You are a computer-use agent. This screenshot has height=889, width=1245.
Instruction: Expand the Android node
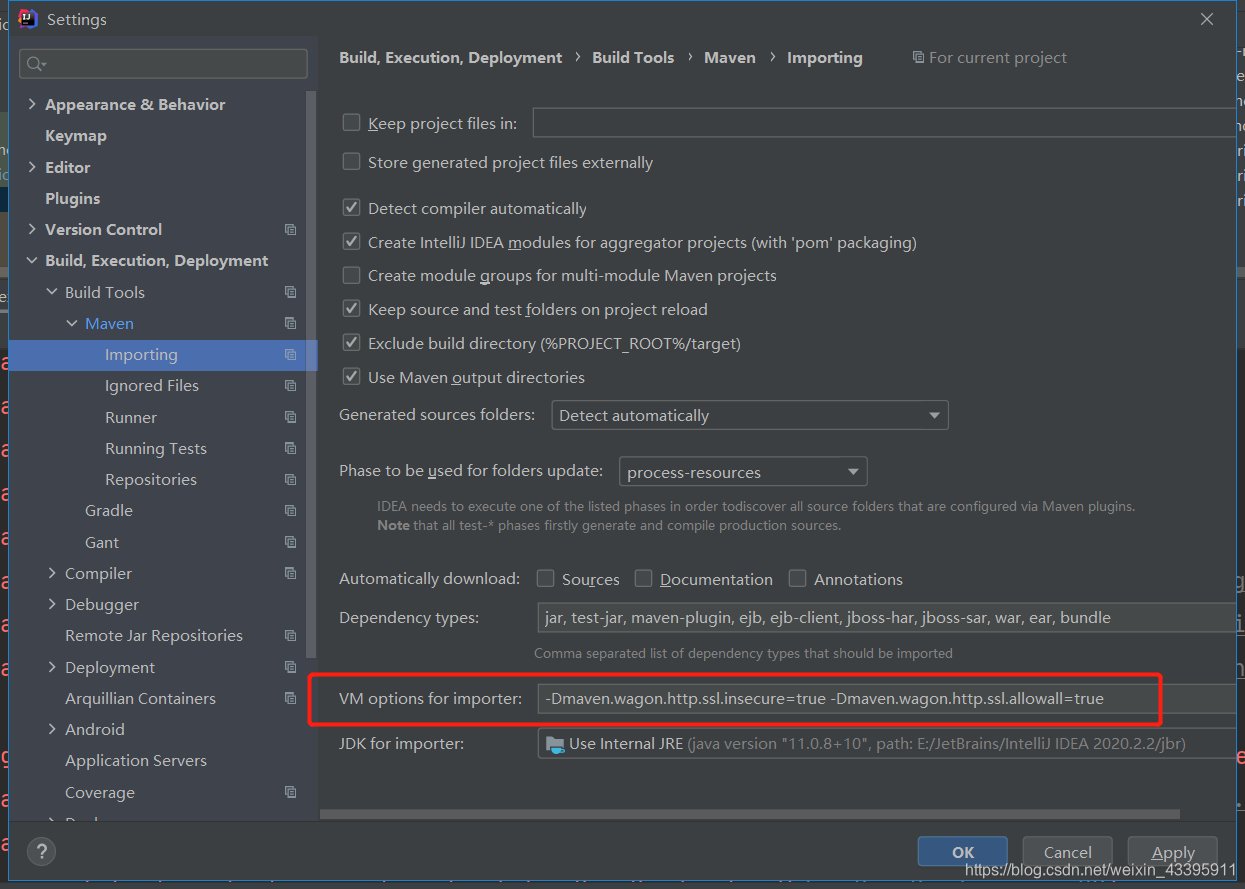pos(52,729)
